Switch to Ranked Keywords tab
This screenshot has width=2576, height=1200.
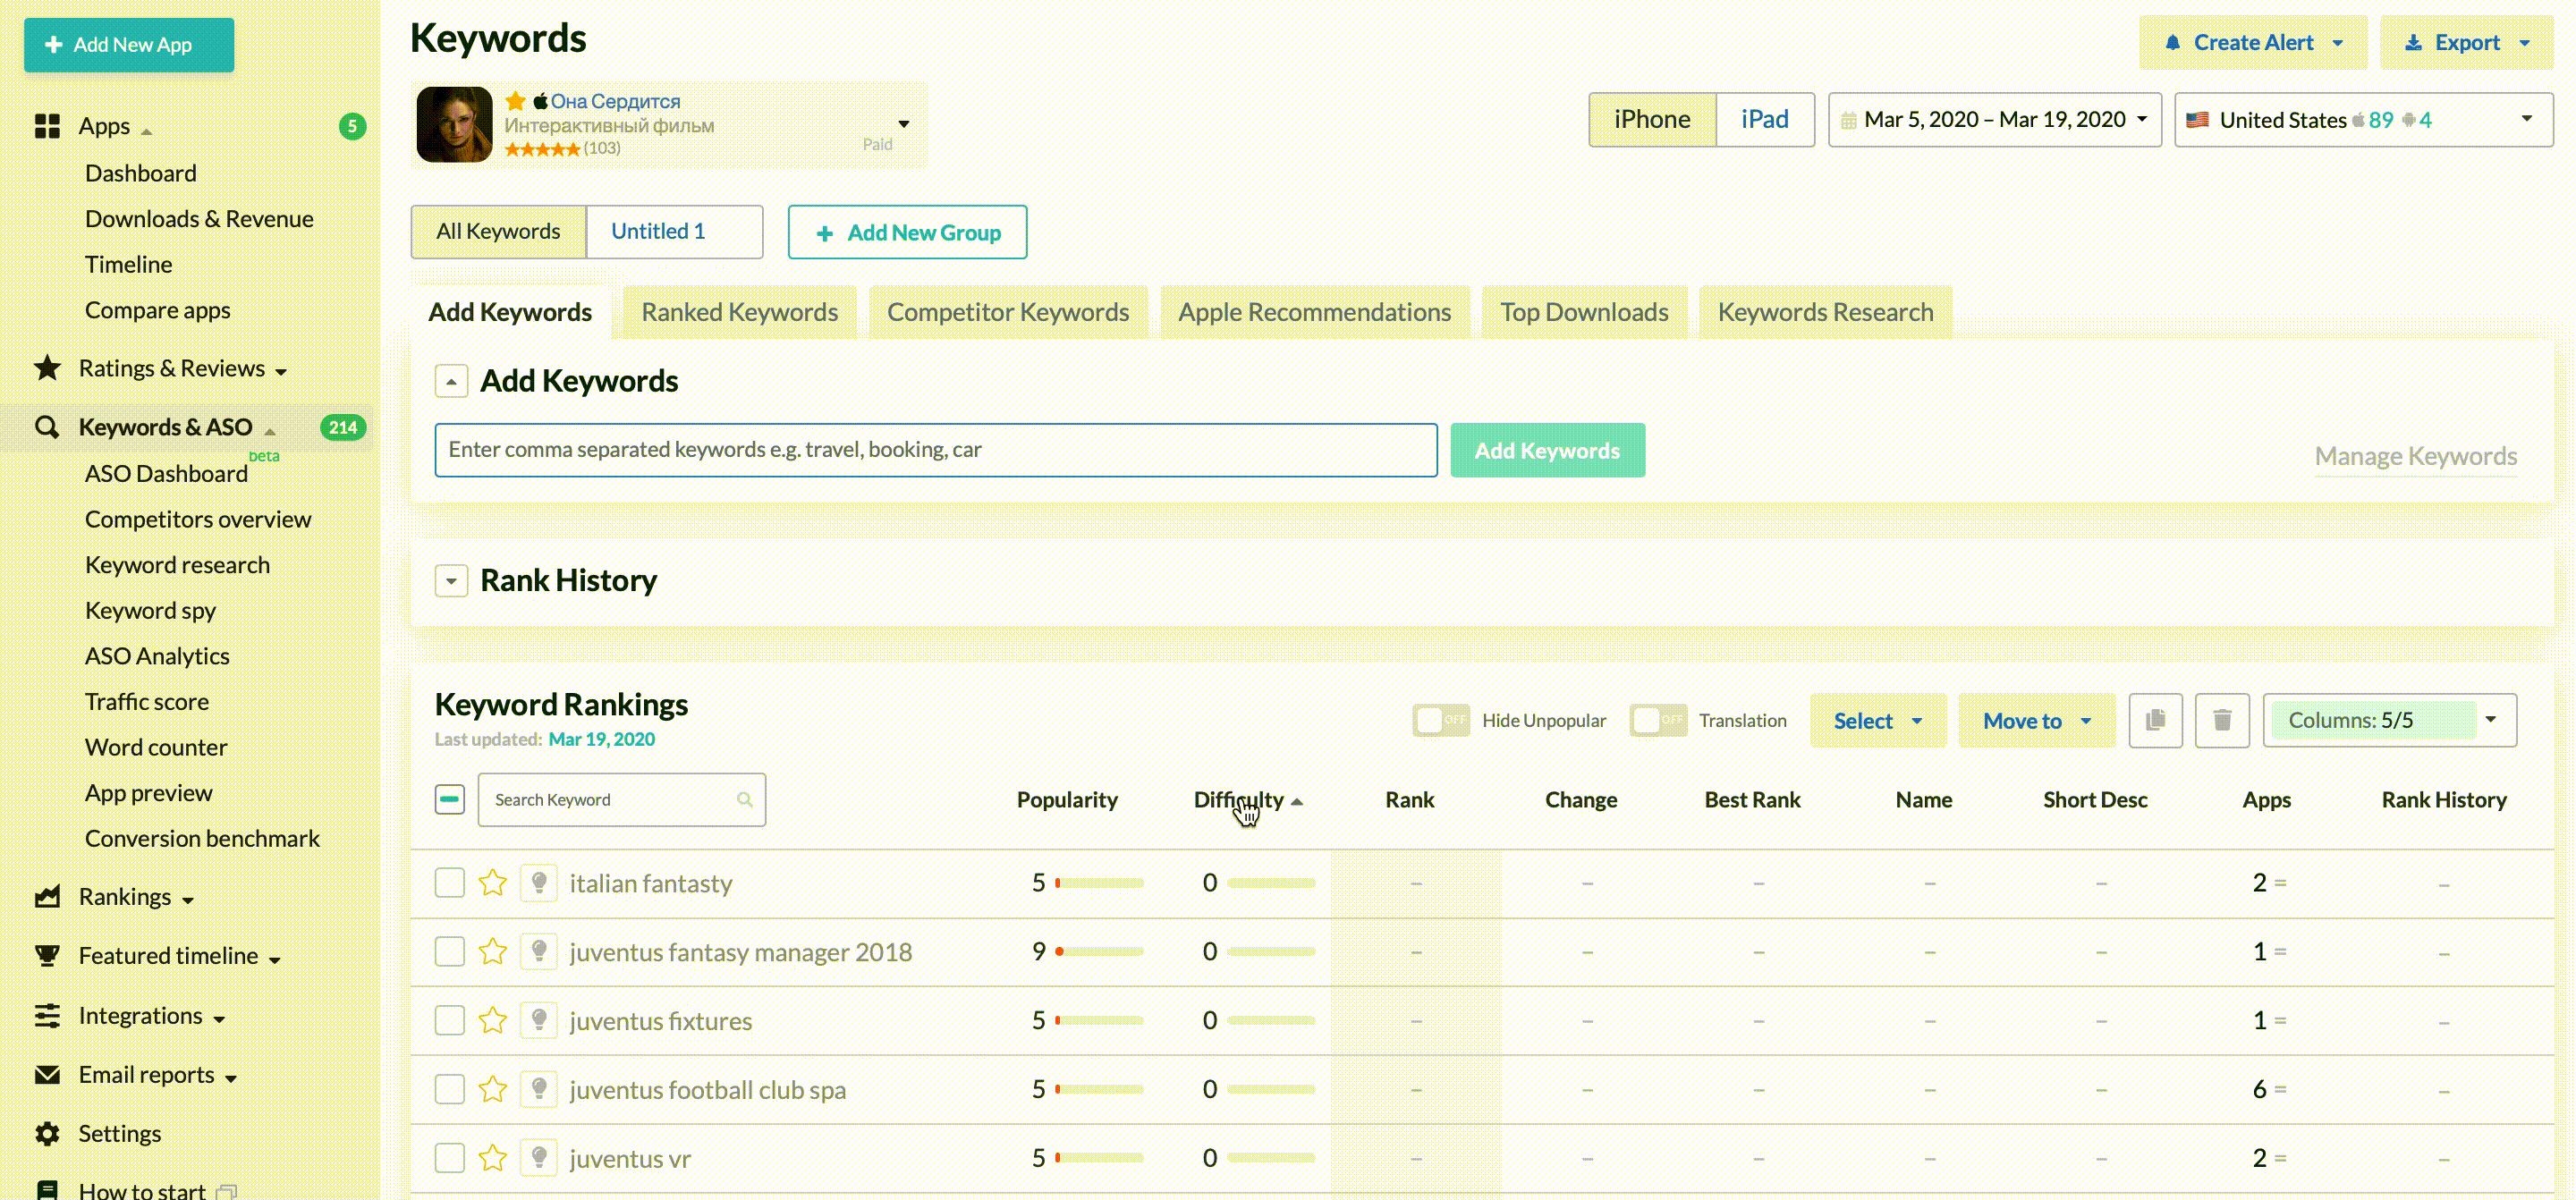(739, 312)
